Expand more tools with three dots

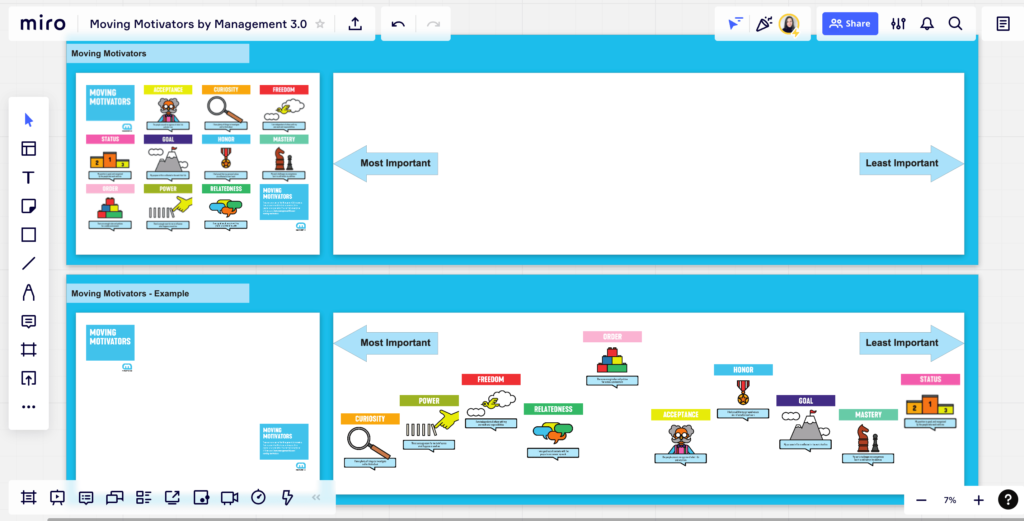[28, 407]
